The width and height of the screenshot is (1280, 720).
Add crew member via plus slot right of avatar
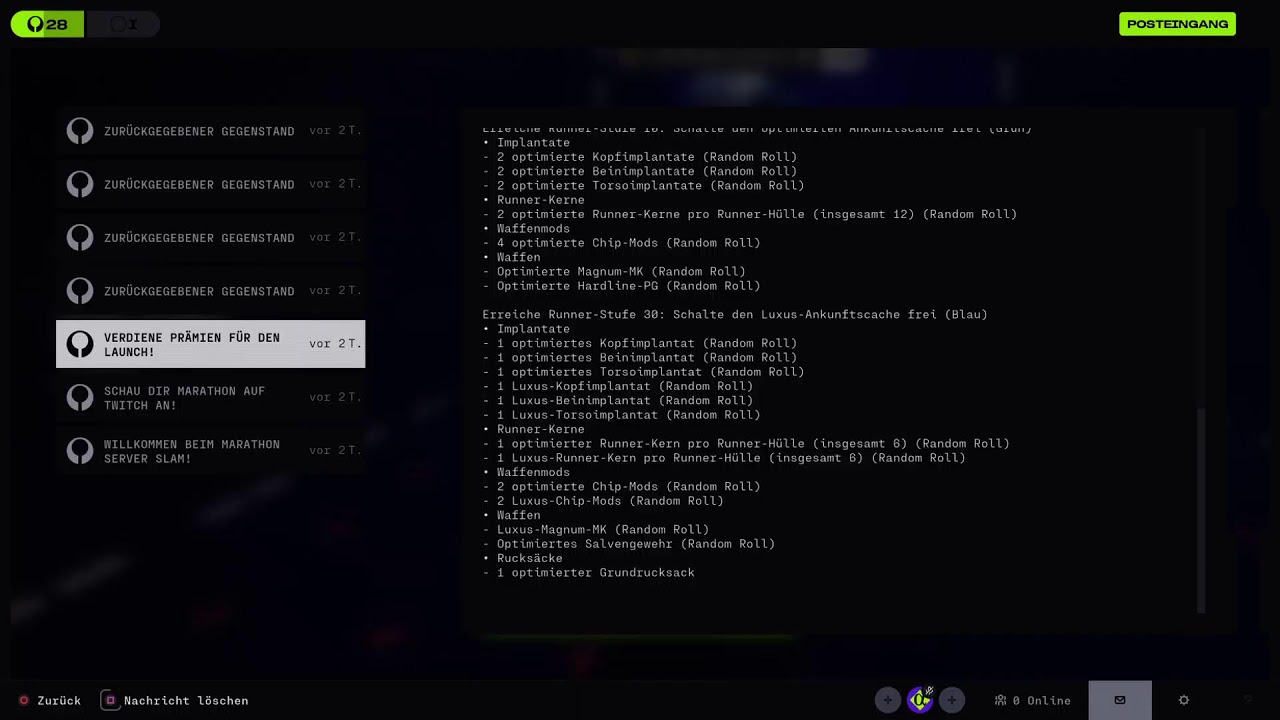pos(952,700)
